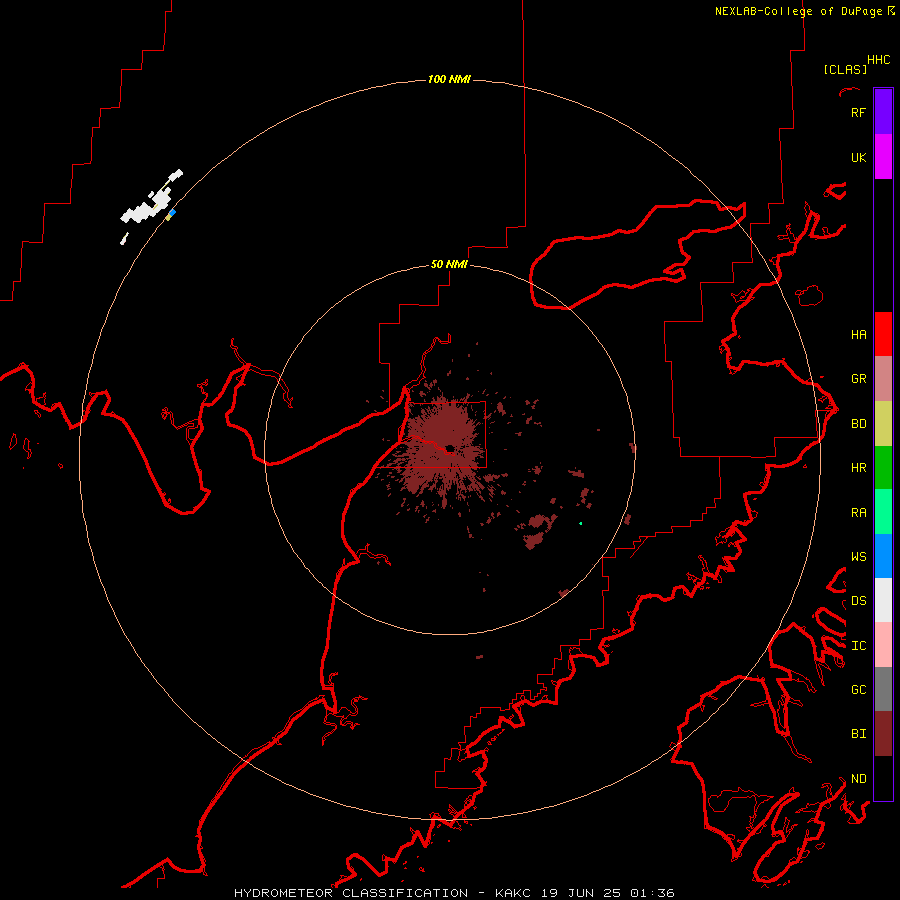The width and height of the screenshot is (900, 900).
Task: Click the HR legend label text
Action: [x=858, y=468]
